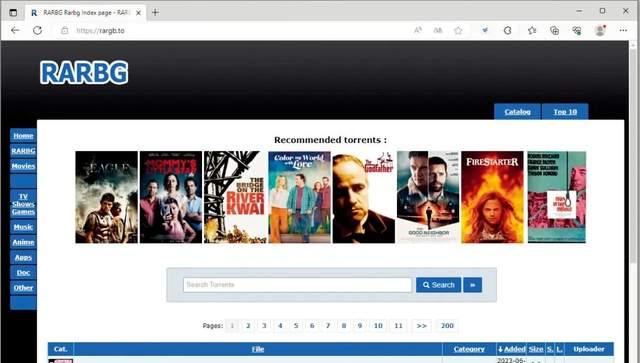Screen dimensions: 640x363
Task: Click the RARBG logo
Action: [84, 73]
